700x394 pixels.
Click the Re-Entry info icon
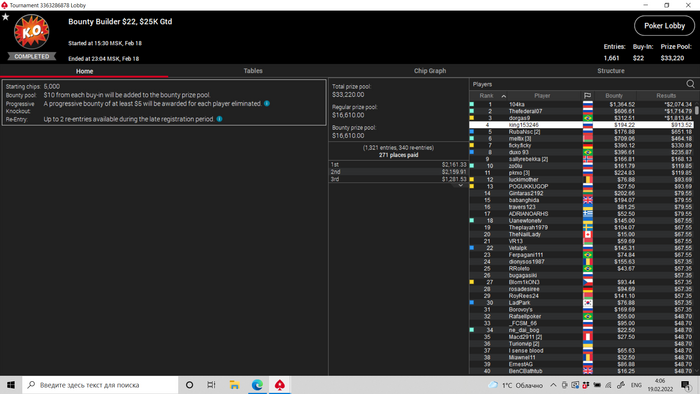point(219,119)
